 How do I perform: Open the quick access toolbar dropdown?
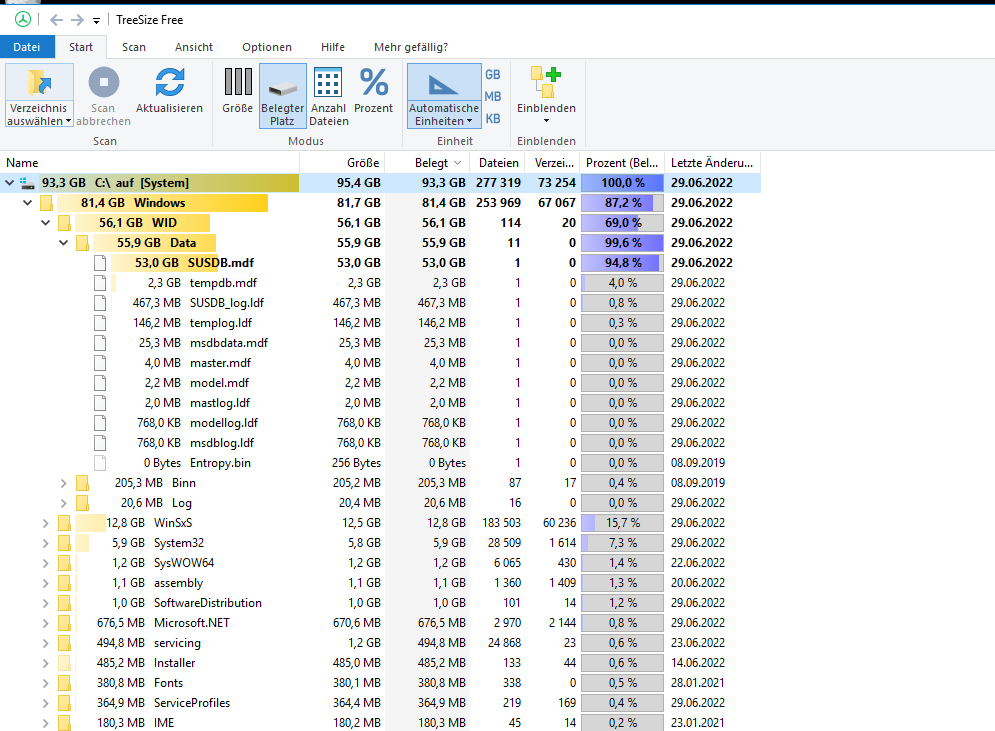pyautogui.click(x=96, y=21)
